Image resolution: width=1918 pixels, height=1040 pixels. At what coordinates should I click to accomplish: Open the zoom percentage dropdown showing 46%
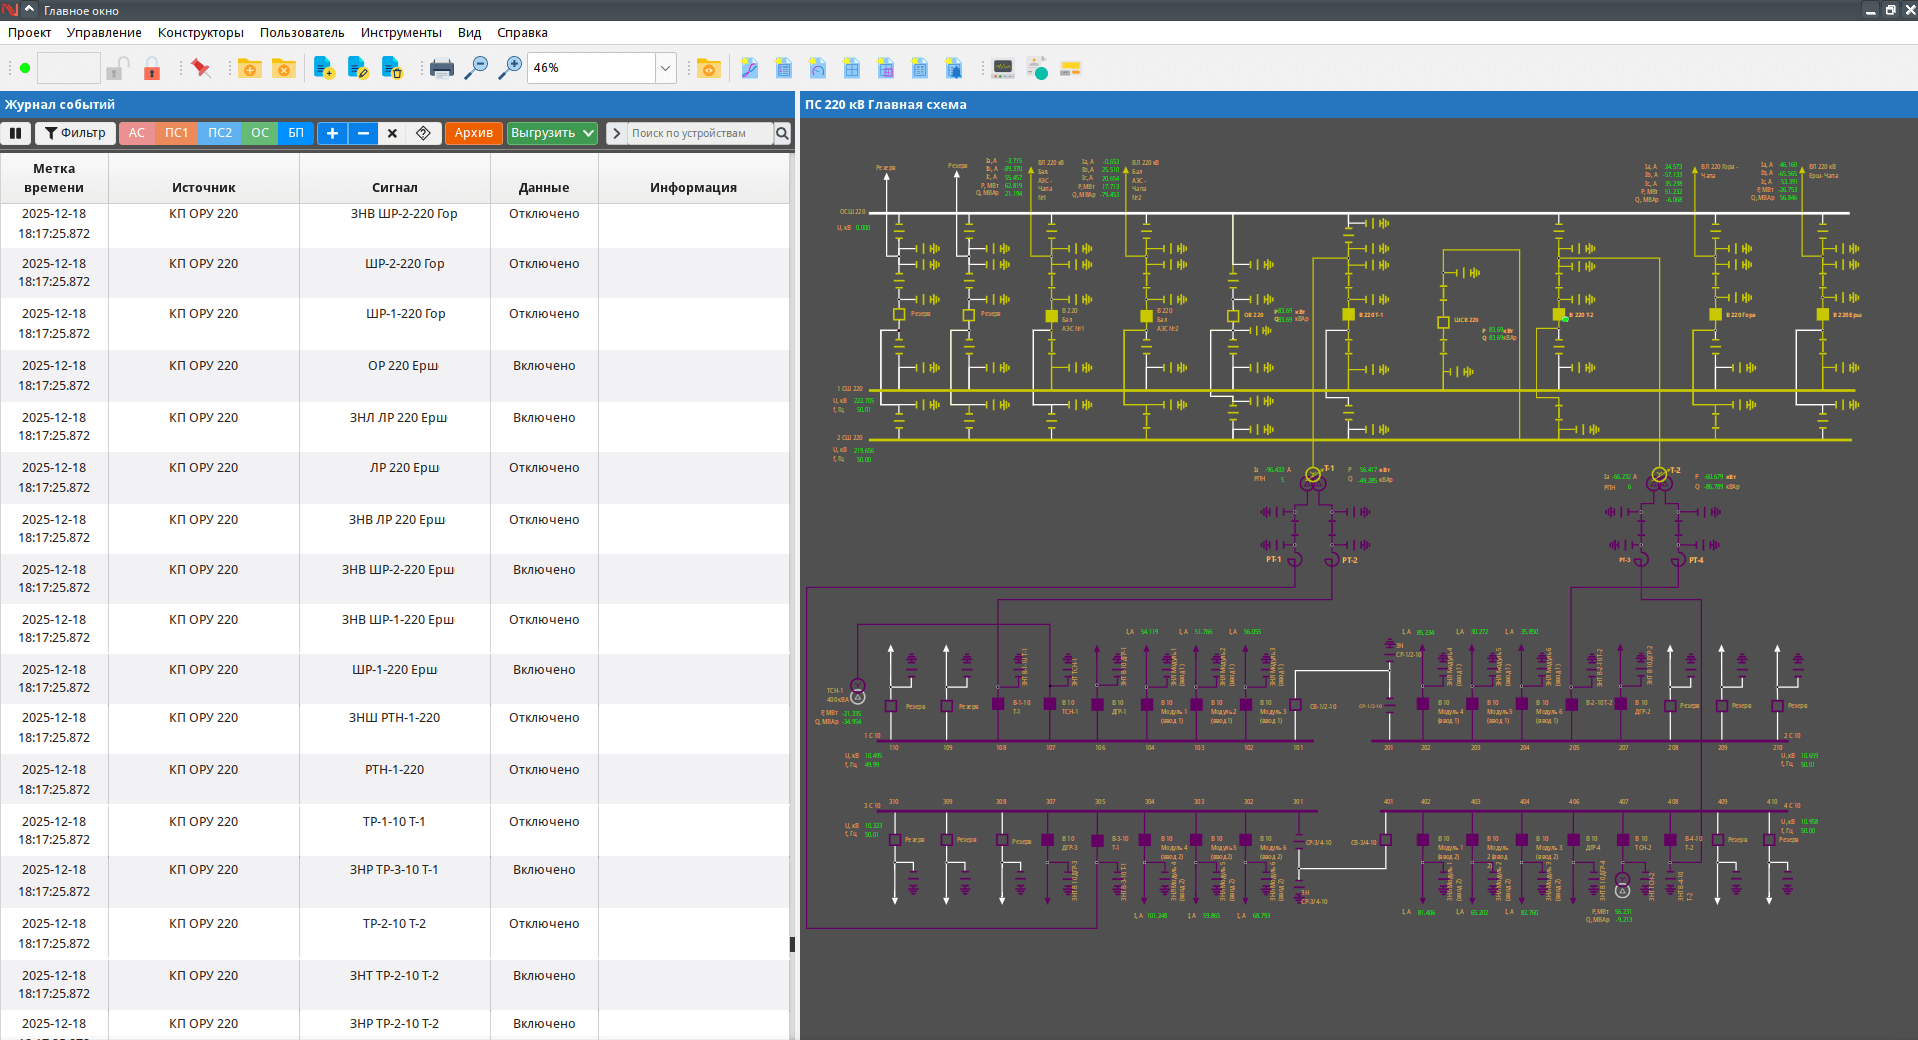[x=664, y=67]
